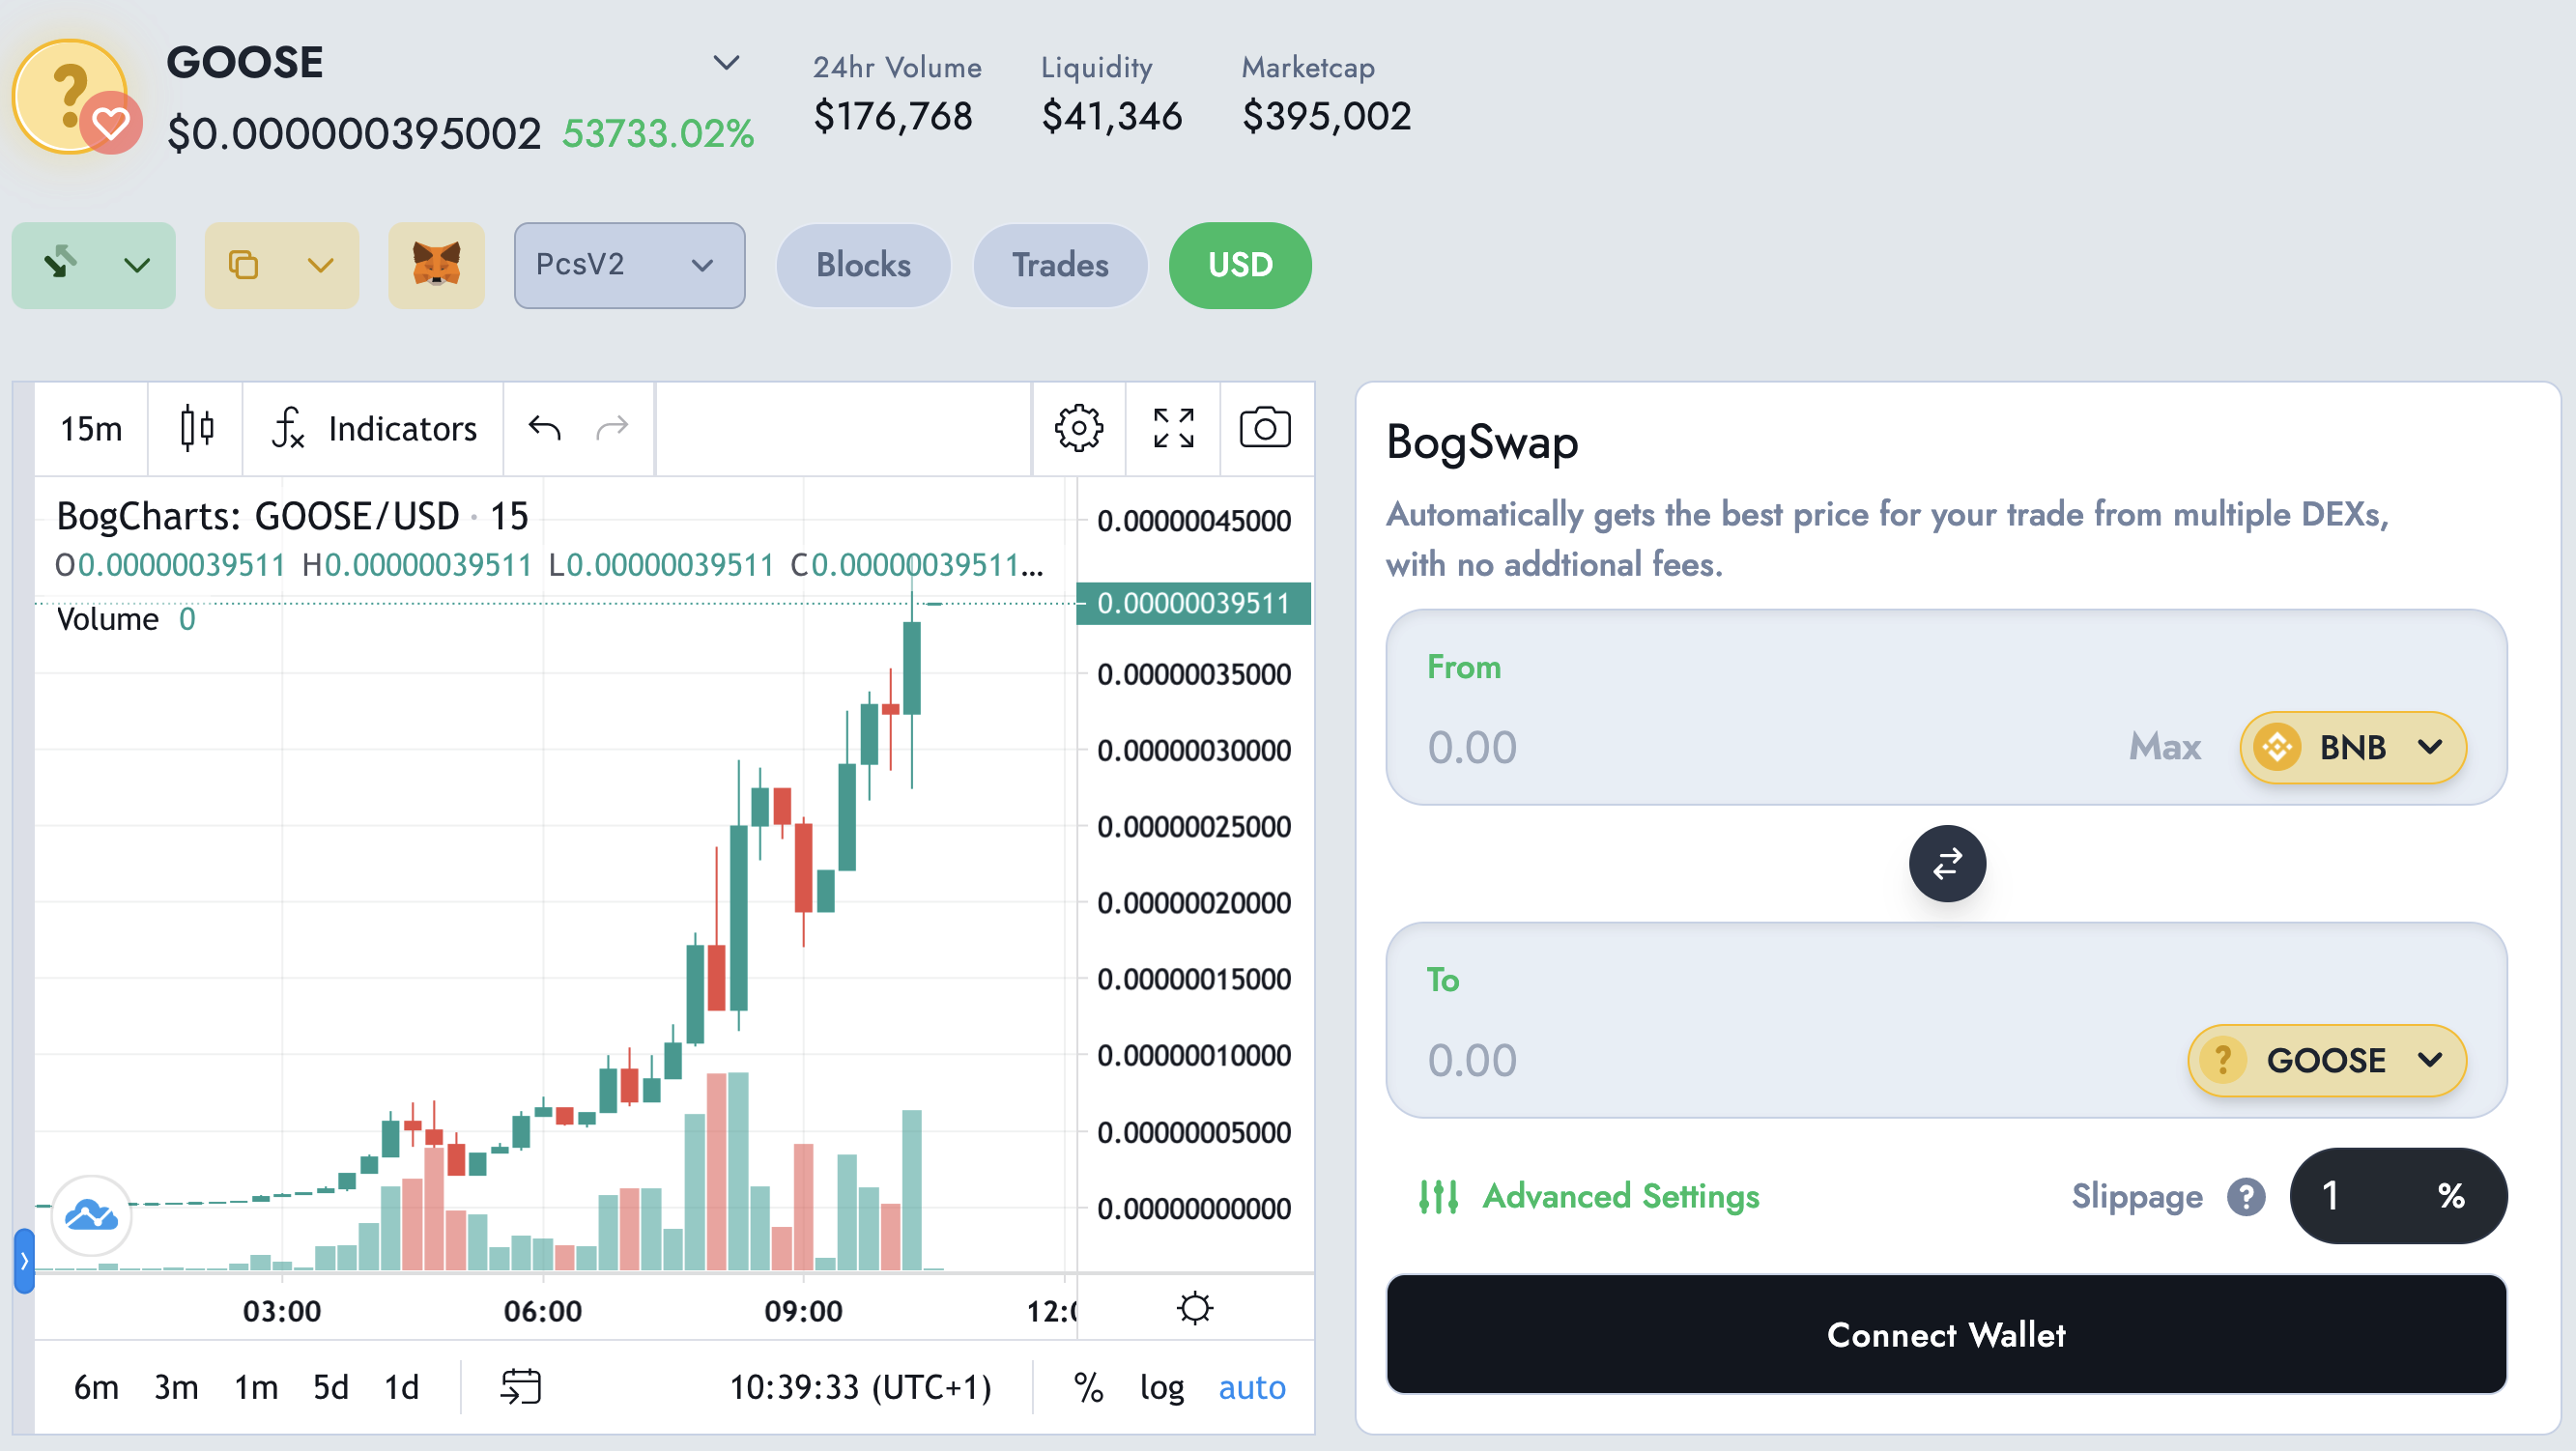
Task: Toggle the swap direction arrow button
Action: point(1946,864)
